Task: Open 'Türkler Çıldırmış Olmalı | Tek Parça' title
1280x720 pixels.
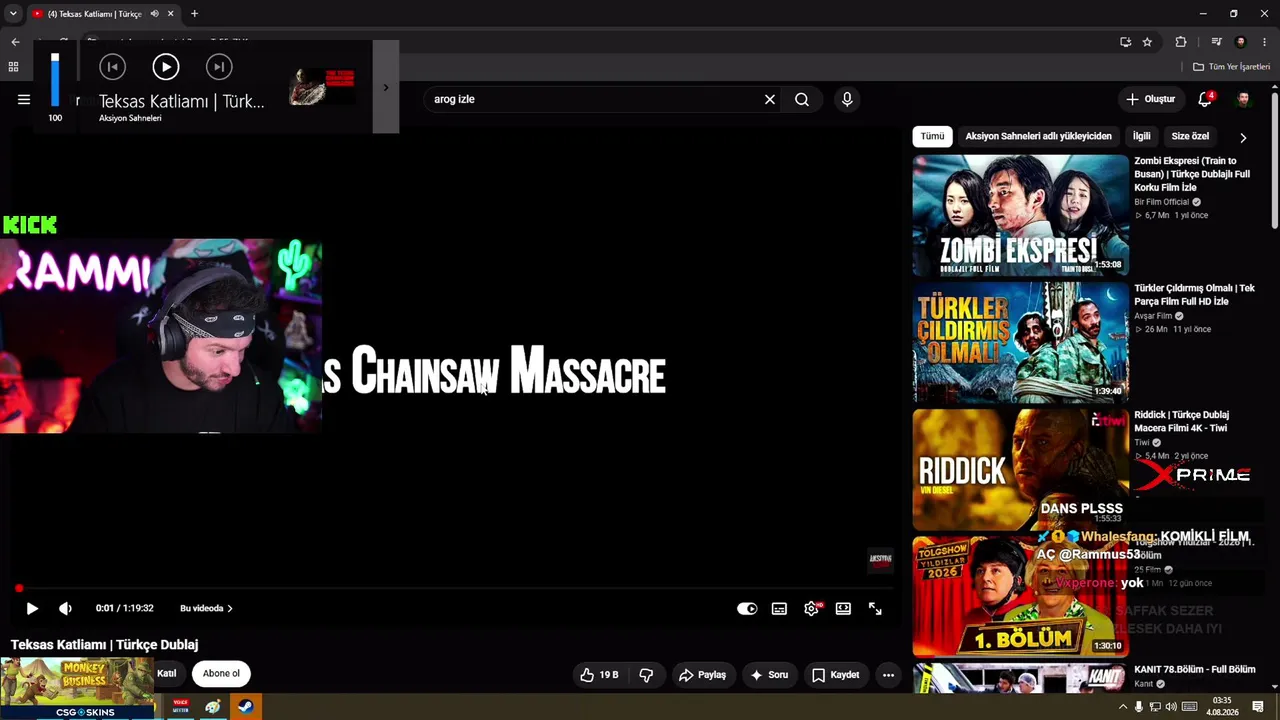Action: click(x=1194, y=295)
